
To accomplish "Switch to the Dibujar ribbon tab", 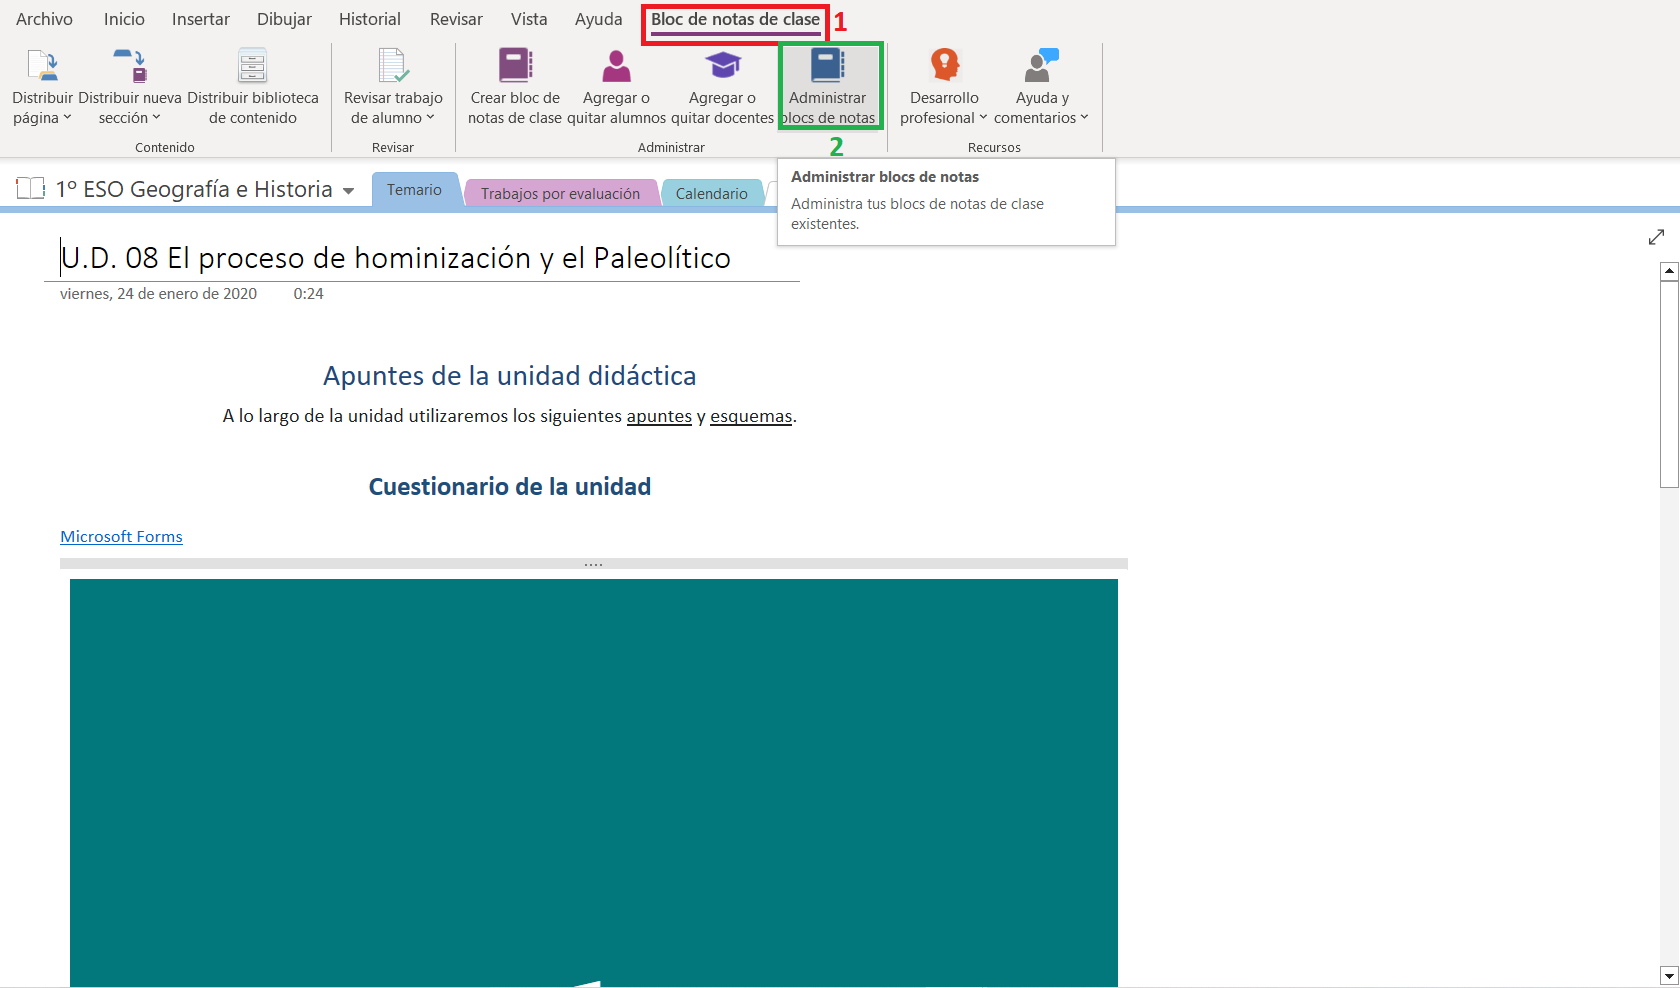I will (283, 18).
